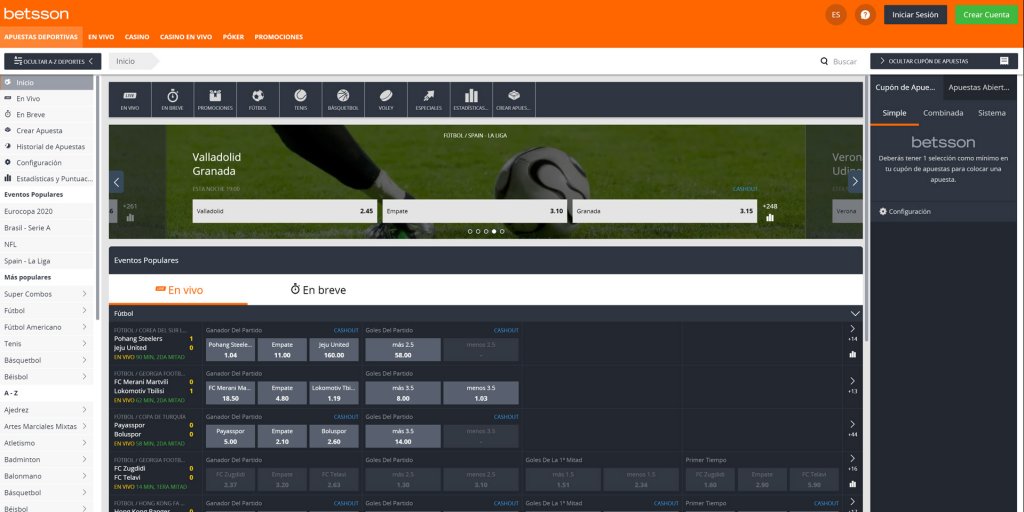
Task: Open NFL popular event link
Action: 10,244
